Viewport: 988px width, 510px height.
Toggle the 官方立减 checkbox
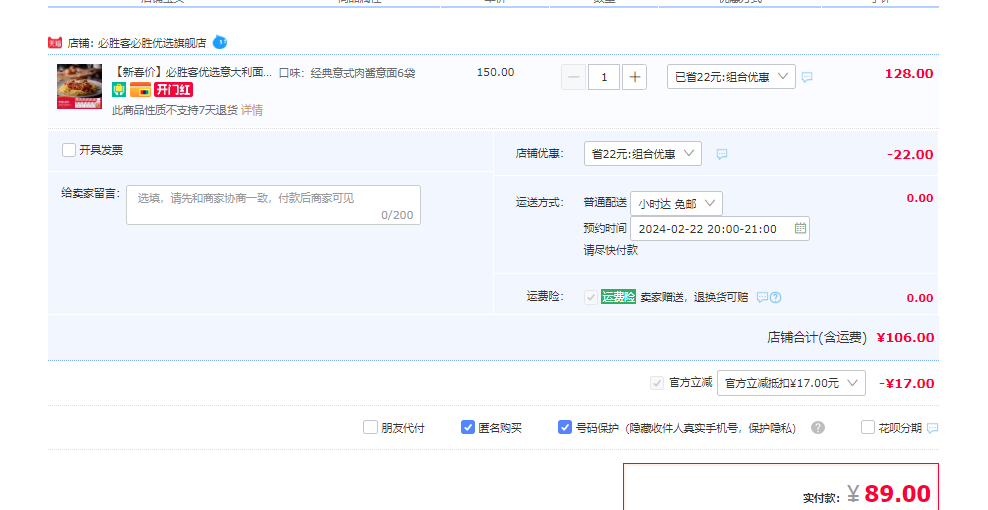point(657,383)
